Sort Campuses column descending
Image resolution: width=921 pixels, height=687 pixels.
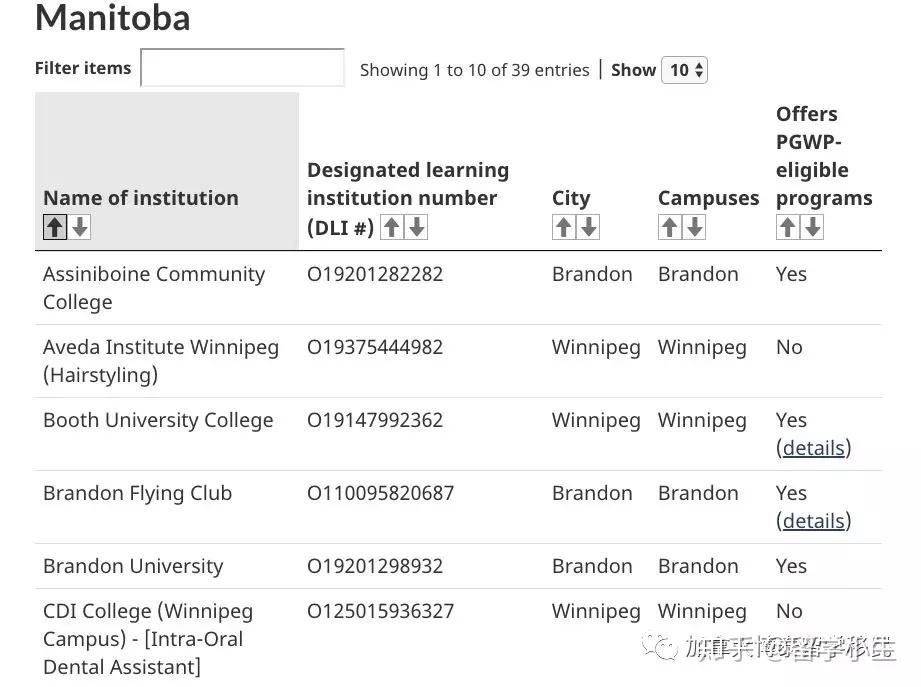695,227
